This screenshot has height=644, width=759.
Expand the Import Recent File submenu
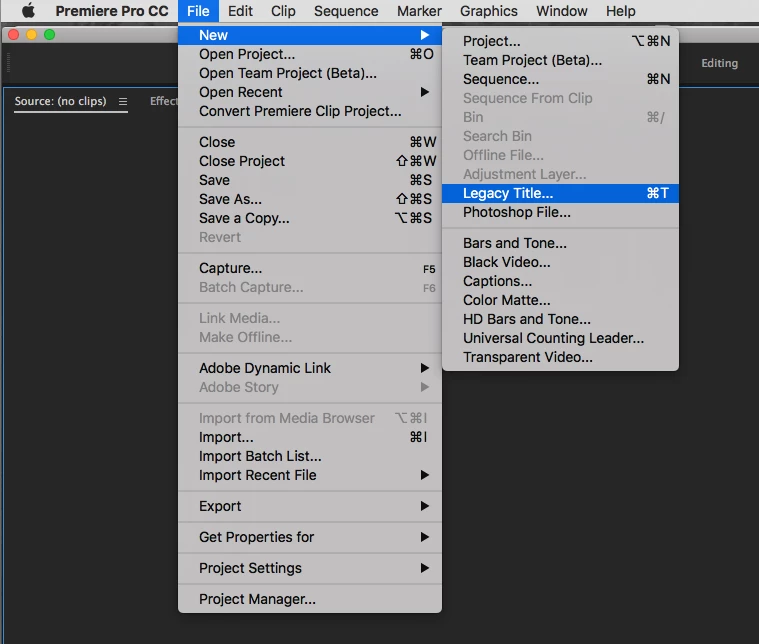coord(310,475)
